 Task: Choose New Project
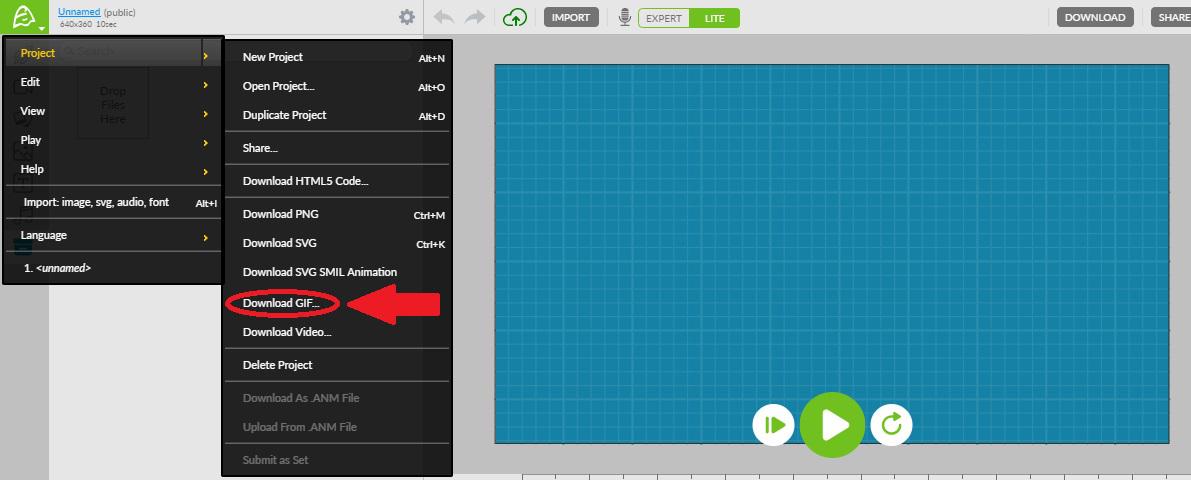click(336, 57)
